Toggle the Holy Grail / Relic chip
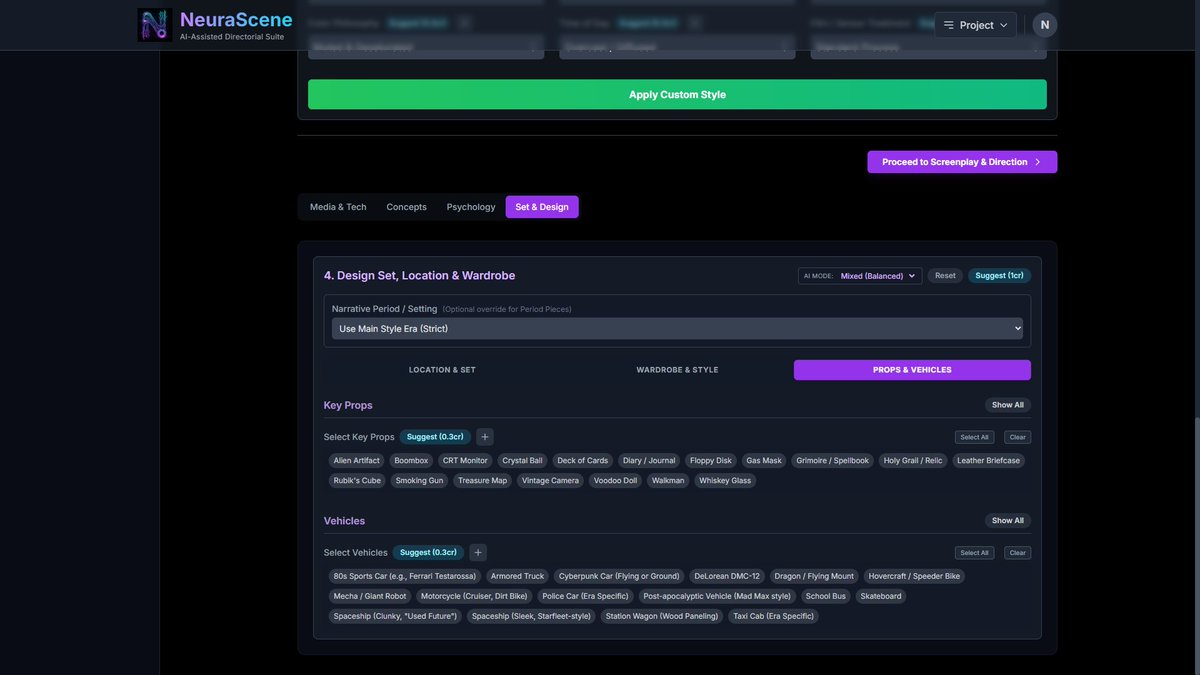Screen dimensions: 1200x675 (913, 461)
